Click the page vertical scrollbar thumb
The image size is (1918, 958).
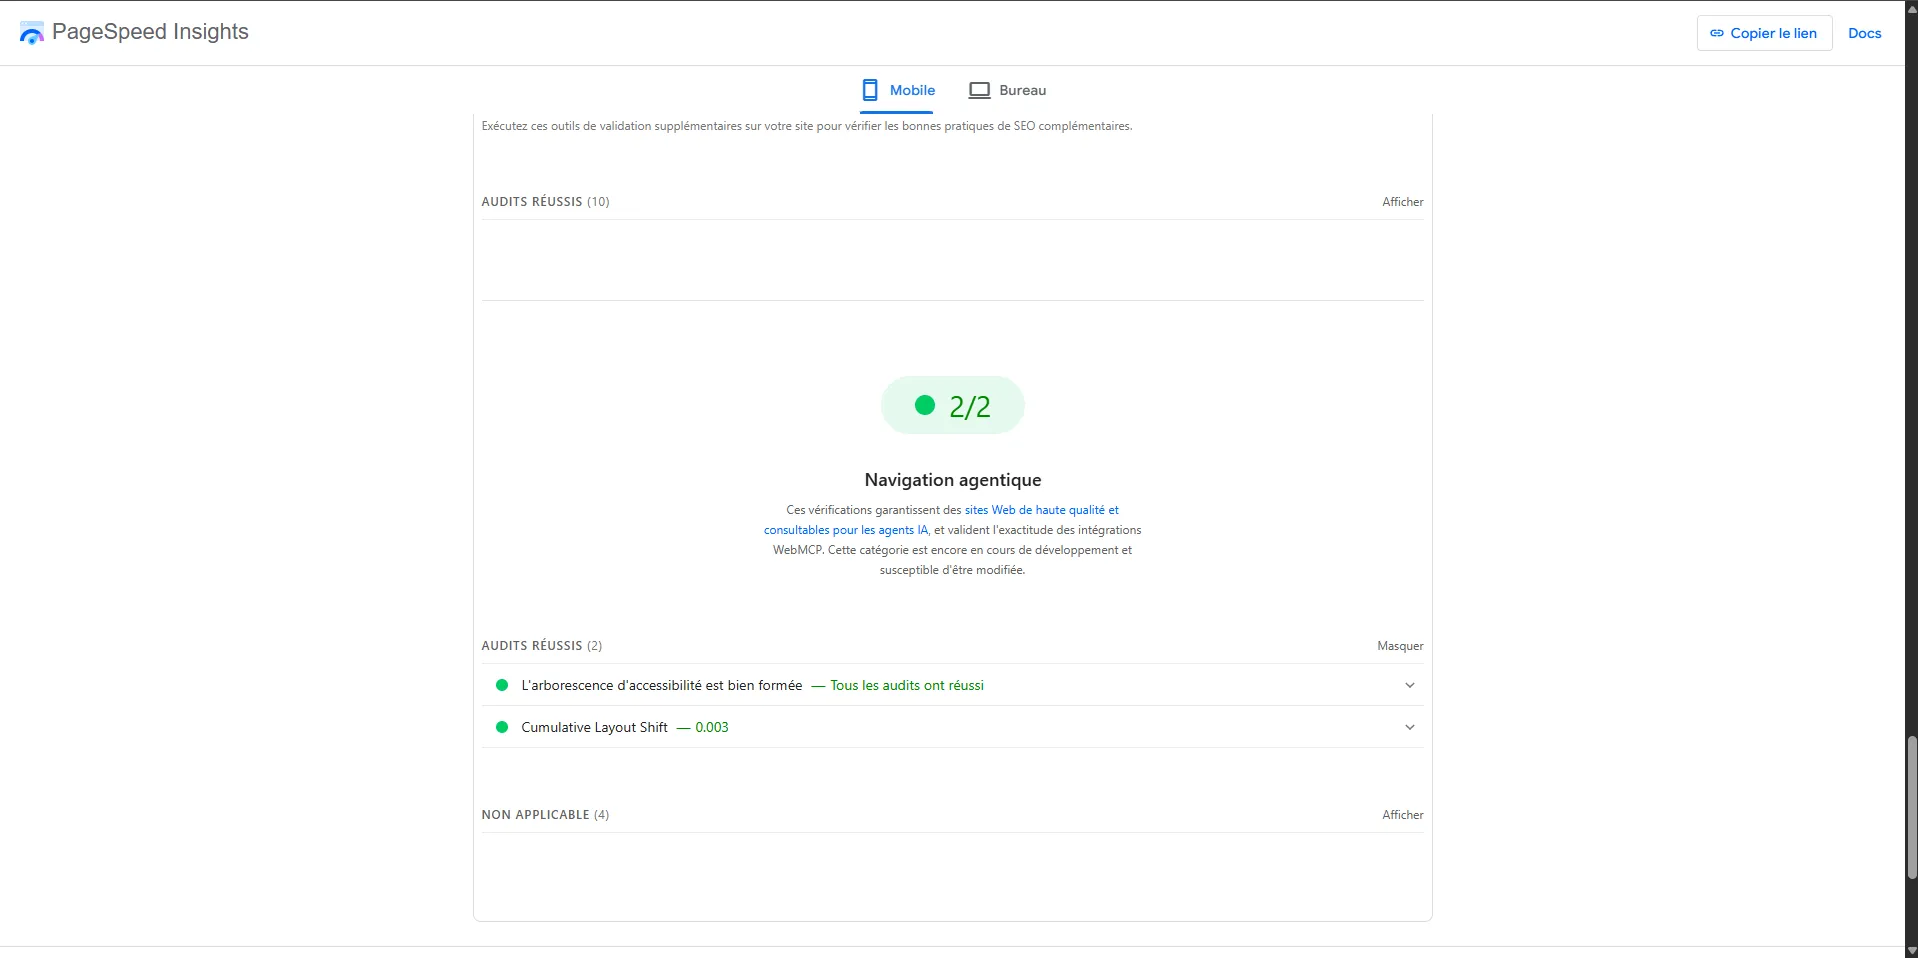(x=1911, y=808)
